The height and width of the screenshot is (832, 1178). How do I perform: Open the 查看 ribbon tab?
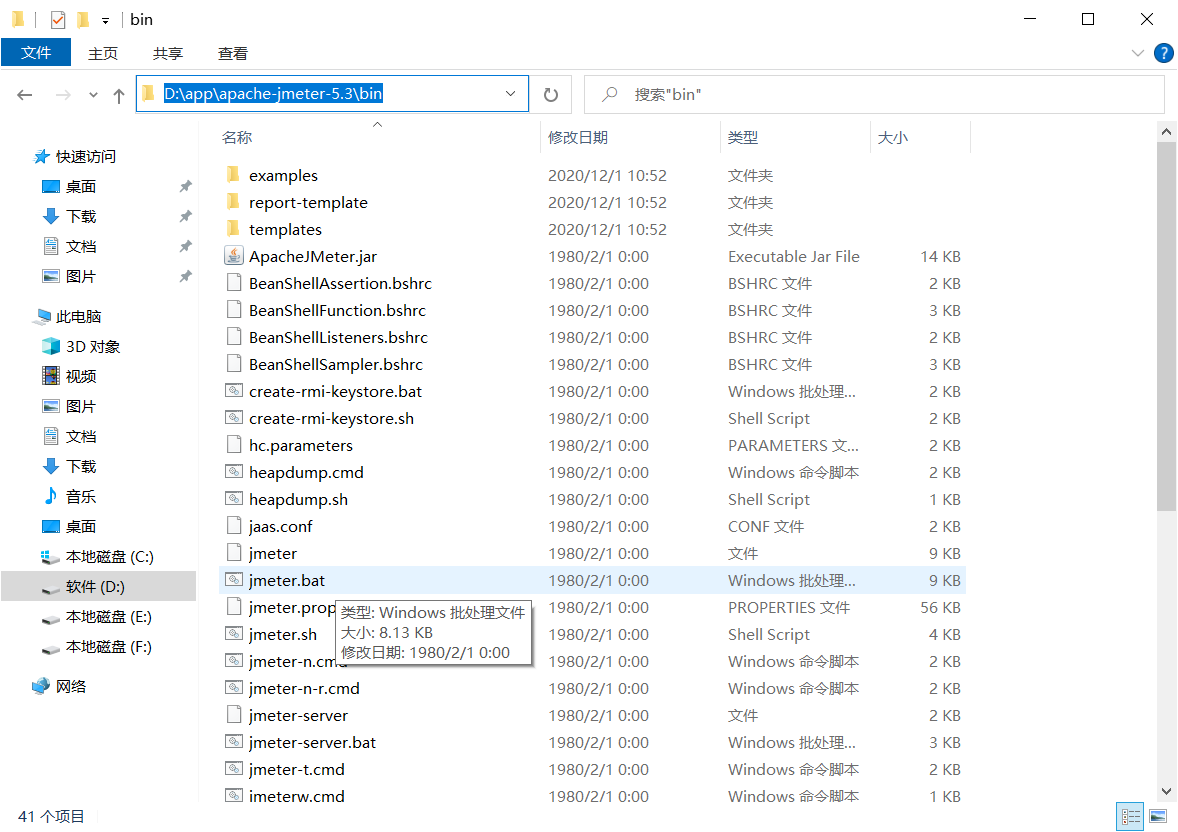(232, 53)
